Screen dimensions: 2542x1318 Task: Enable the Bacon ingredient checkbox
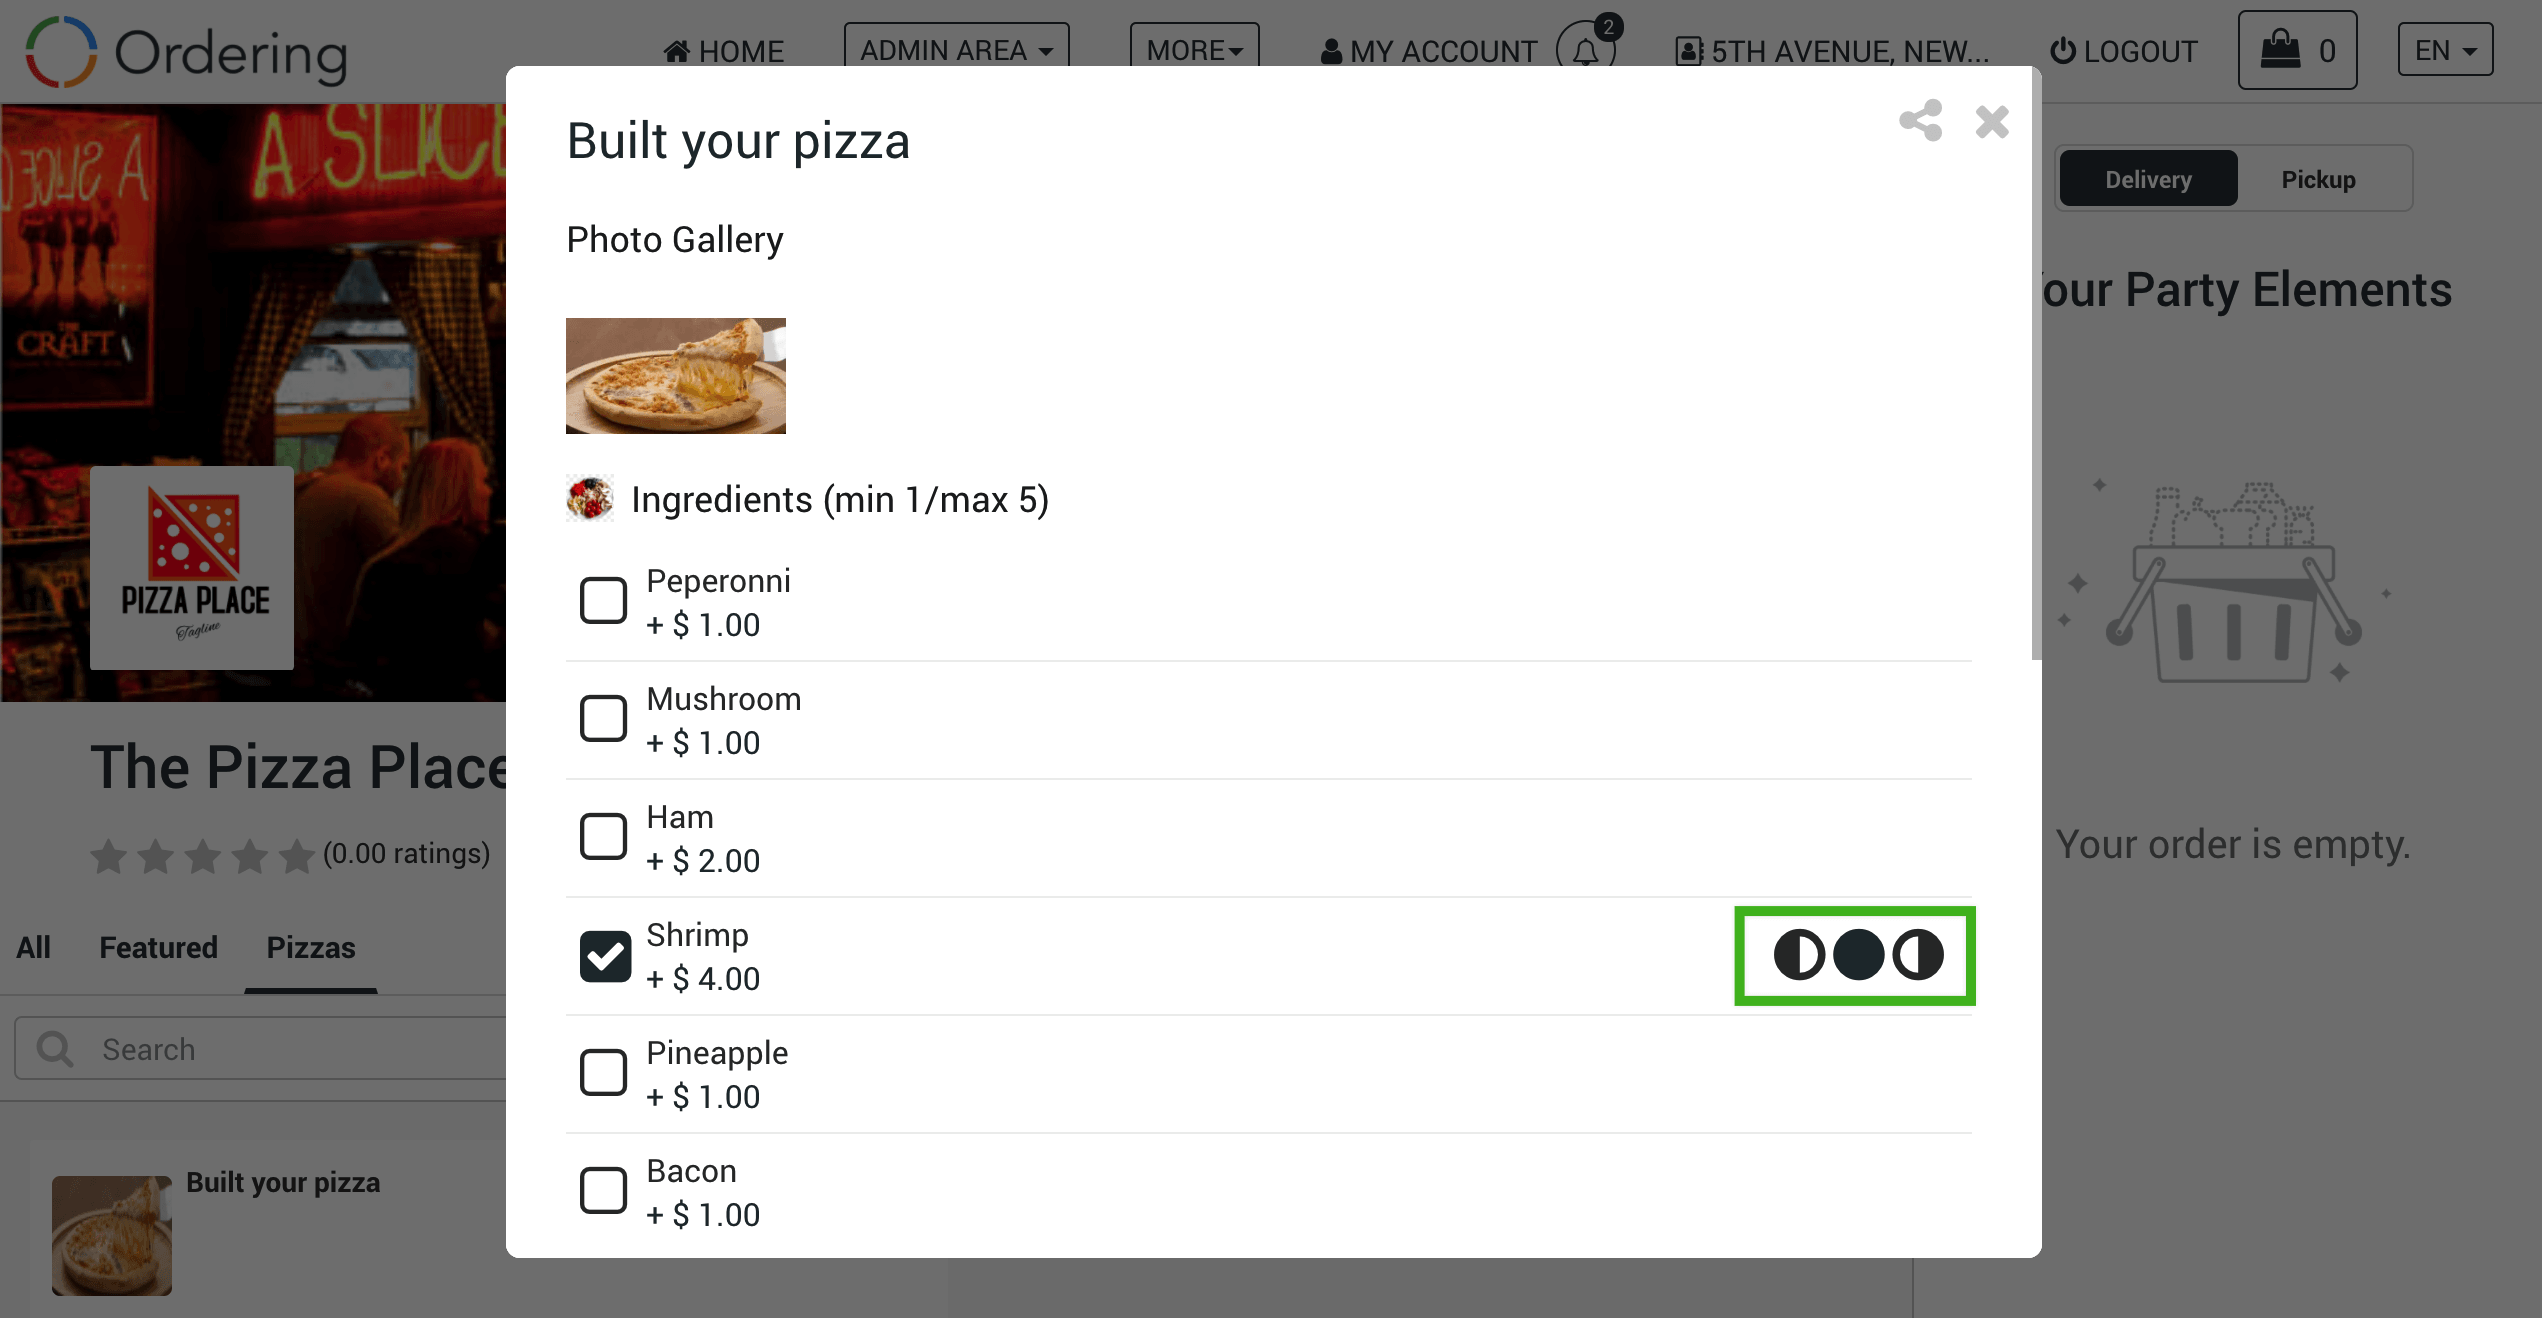coord(603,1190)
